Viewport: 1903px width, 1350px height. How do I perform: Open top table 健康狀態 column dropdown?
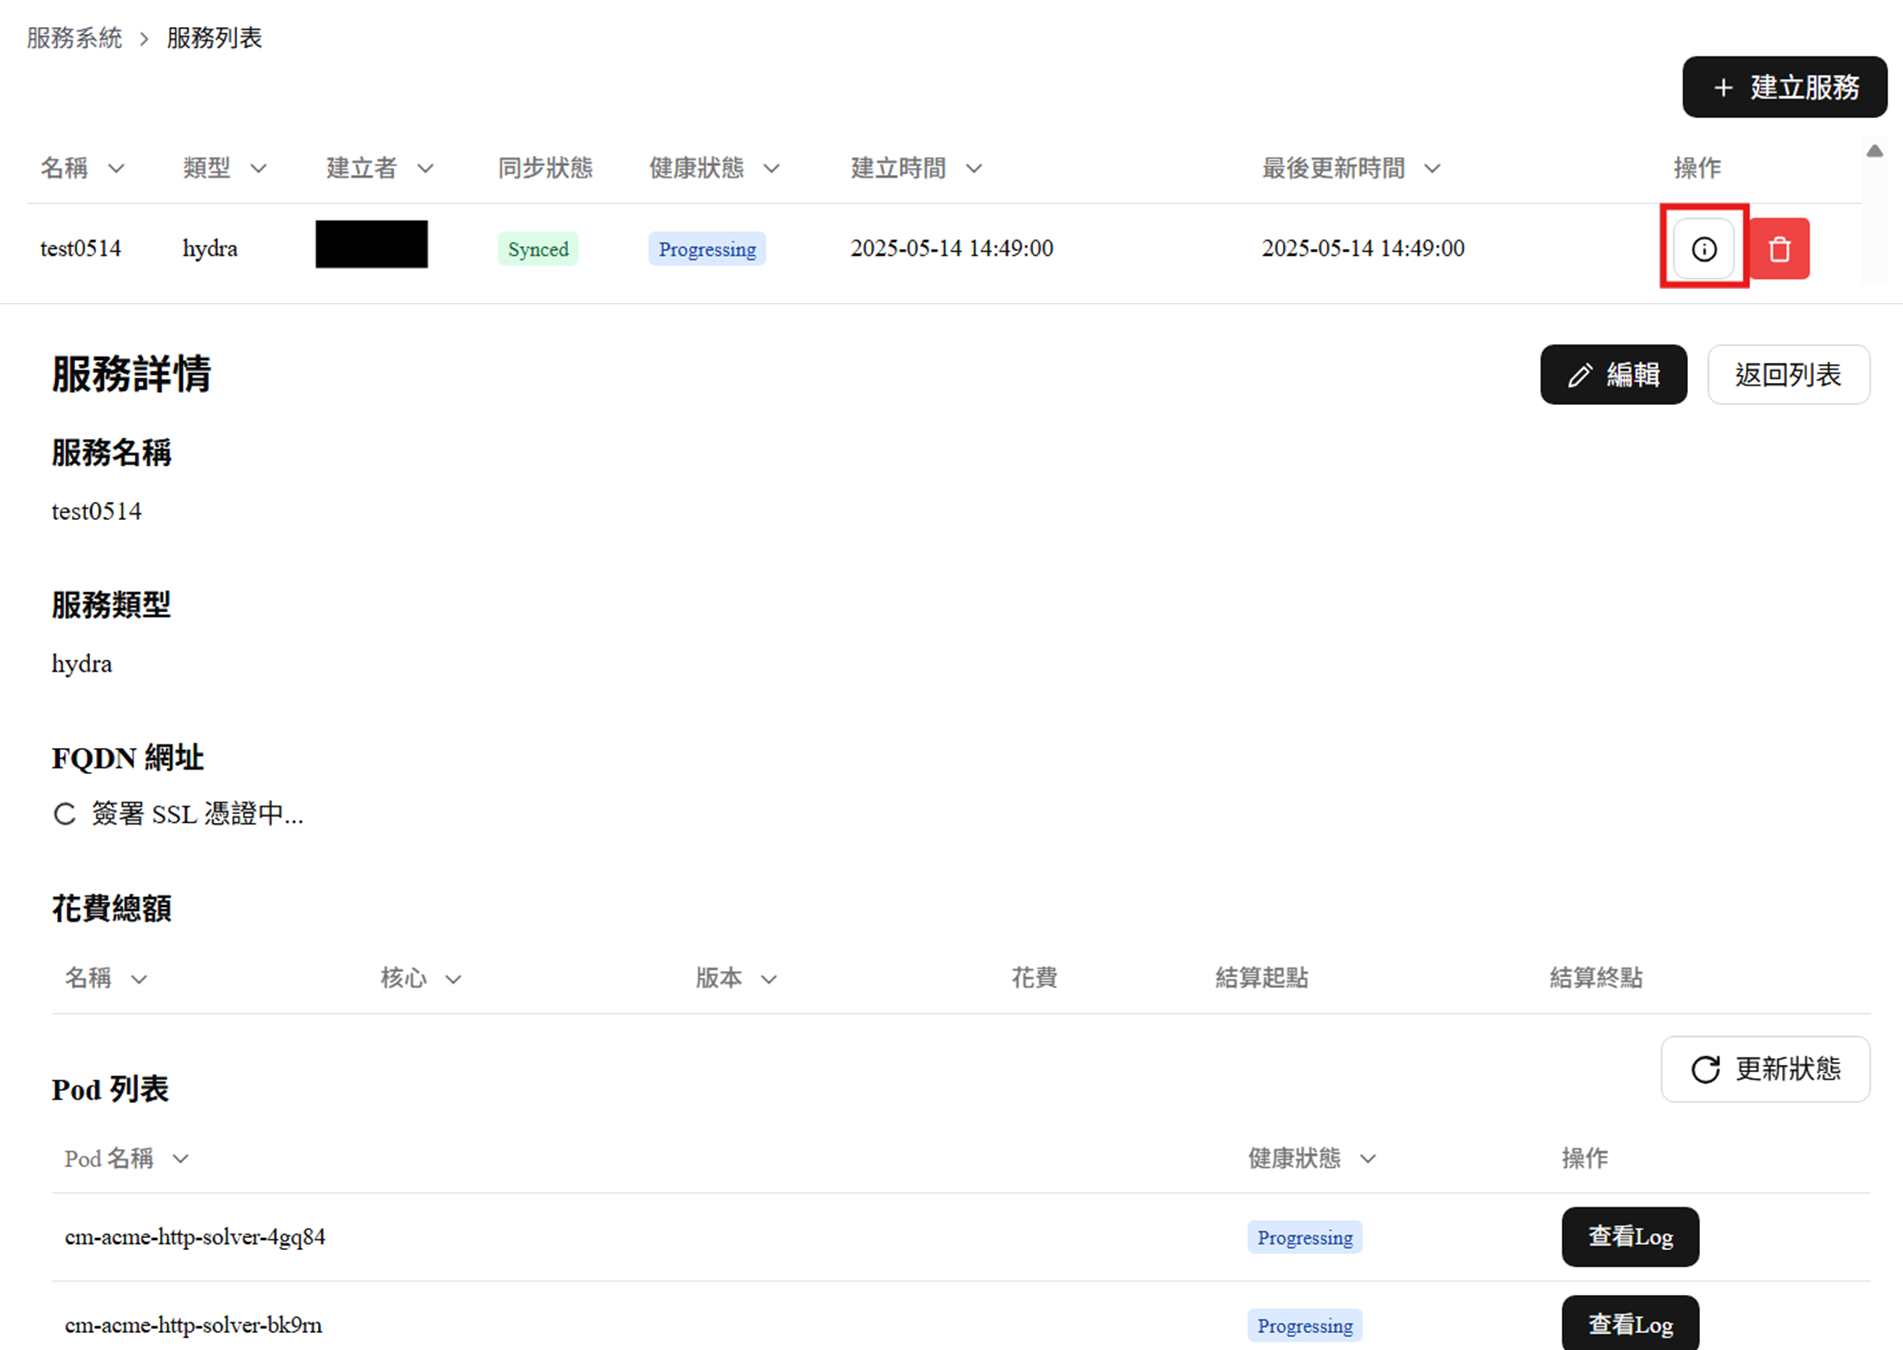[771, 168]
